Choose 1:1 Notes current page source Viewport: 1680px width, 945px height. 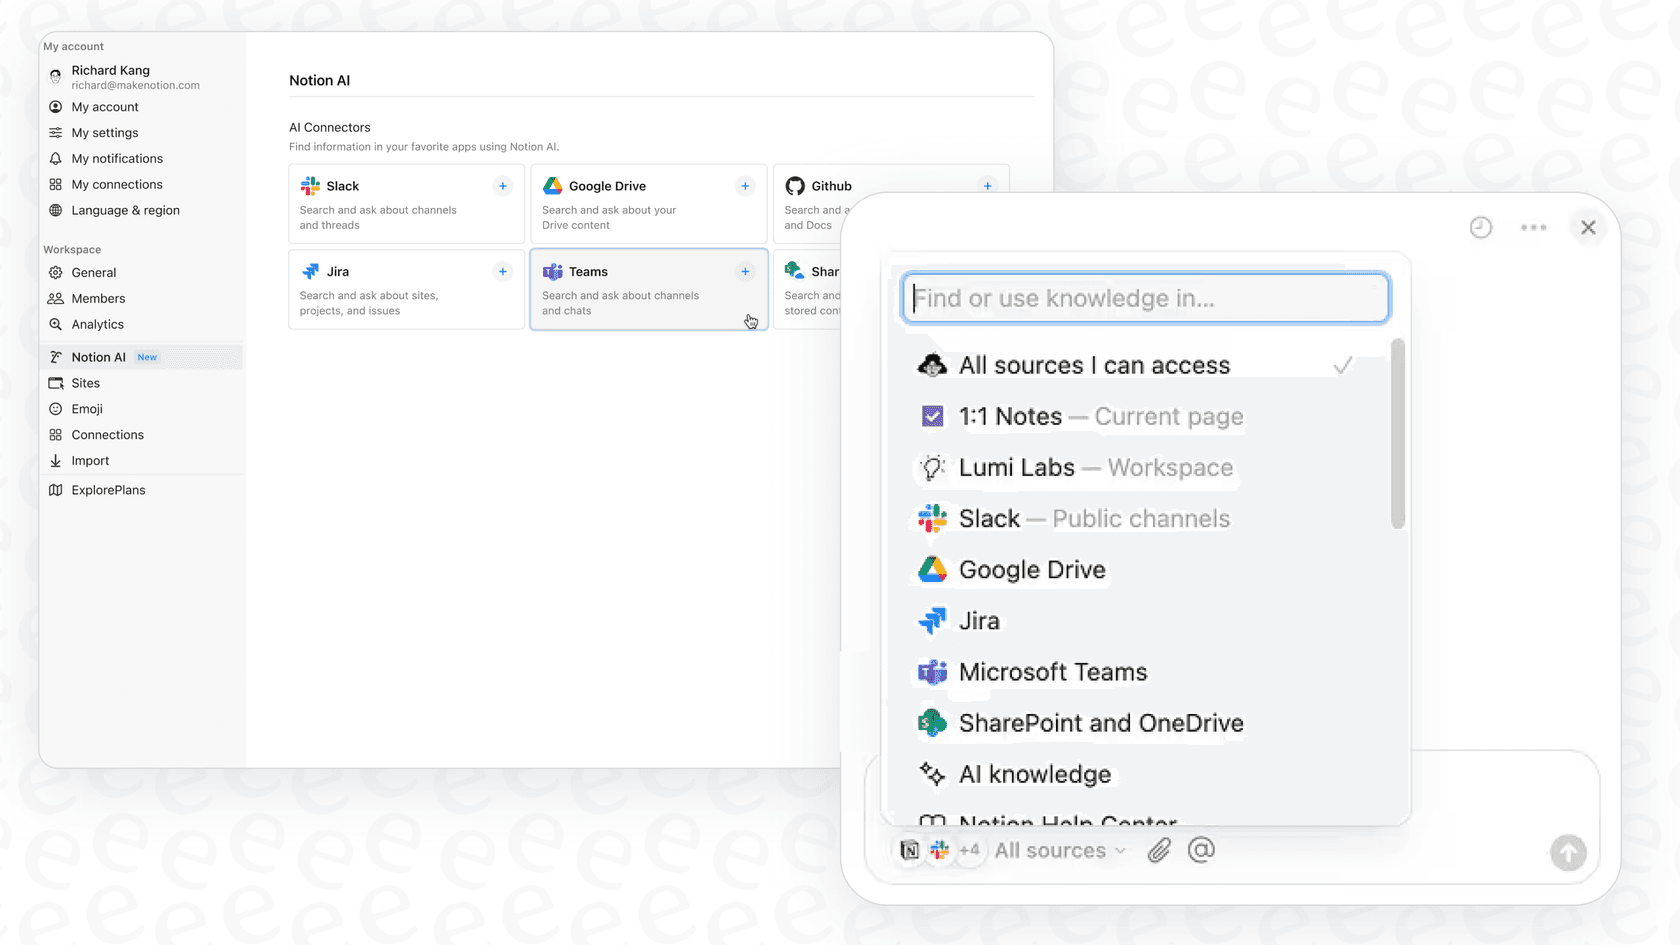[1100, 417]
